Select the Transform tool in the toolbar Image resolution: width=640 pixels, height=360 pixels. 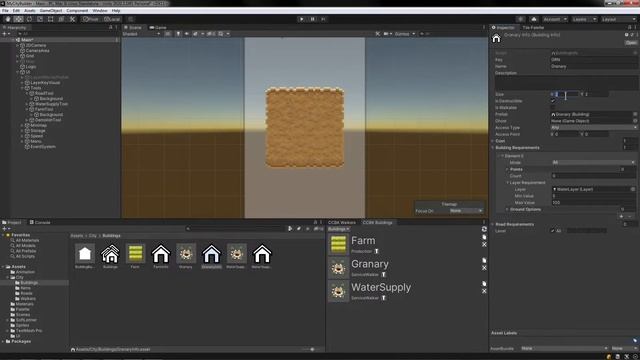click(61, 19)
